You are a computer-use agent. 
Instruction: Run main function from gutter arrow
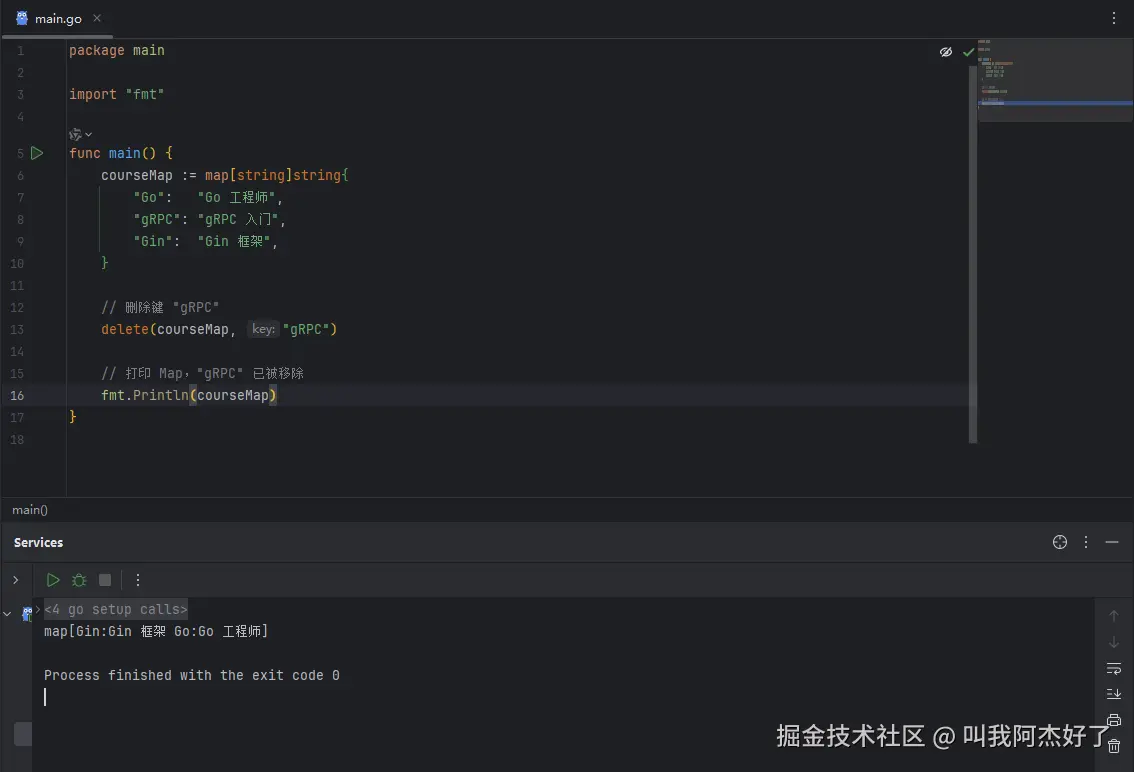click(37, 153)
